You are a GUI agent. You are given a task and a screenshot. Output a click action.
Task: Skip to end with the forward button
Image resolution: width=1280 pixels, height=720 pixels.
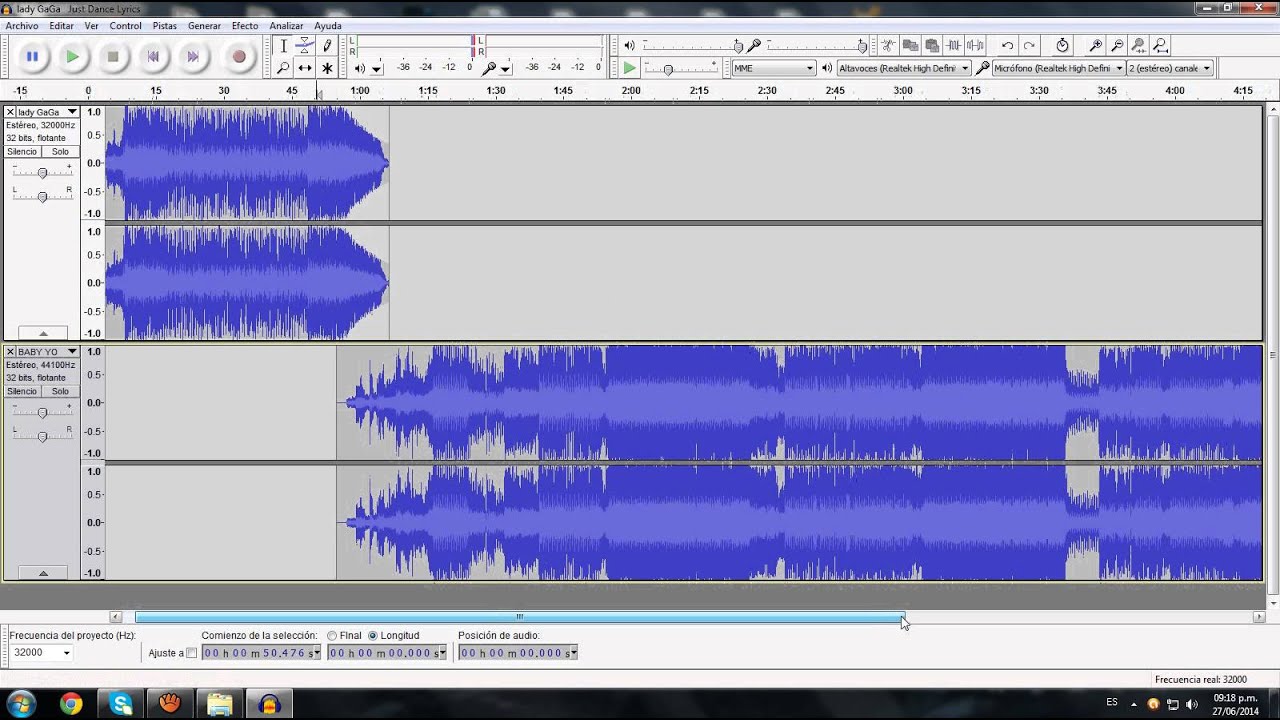pos(194,57)
